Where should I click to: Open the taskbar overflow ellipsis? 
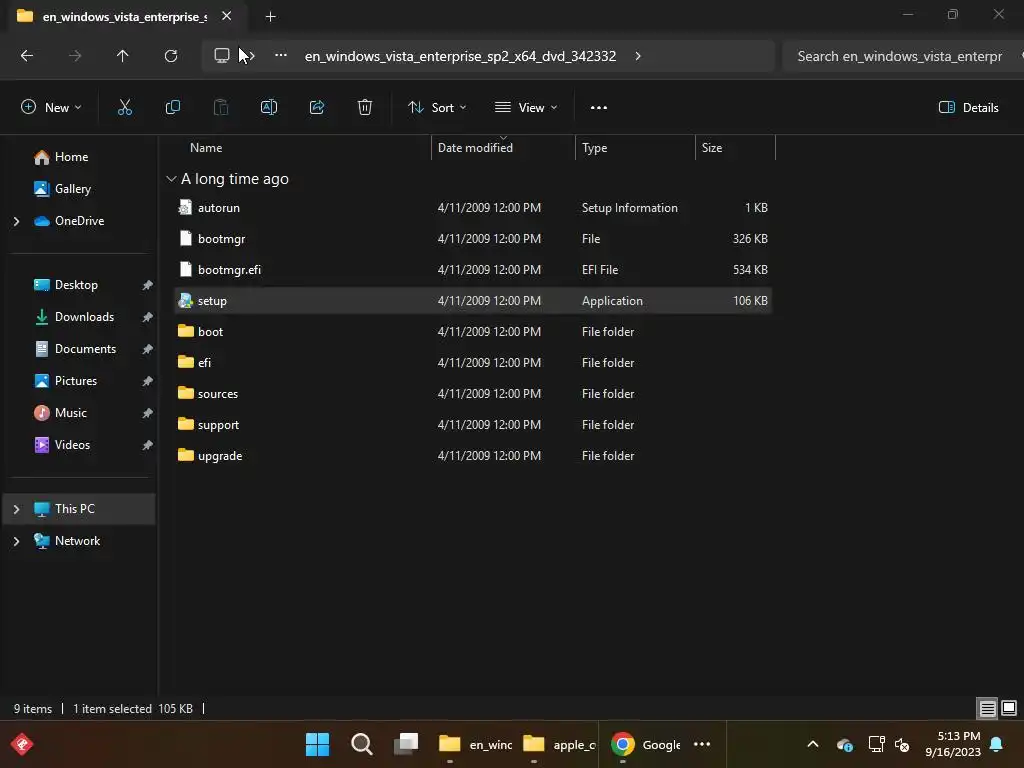coord(702,744)
